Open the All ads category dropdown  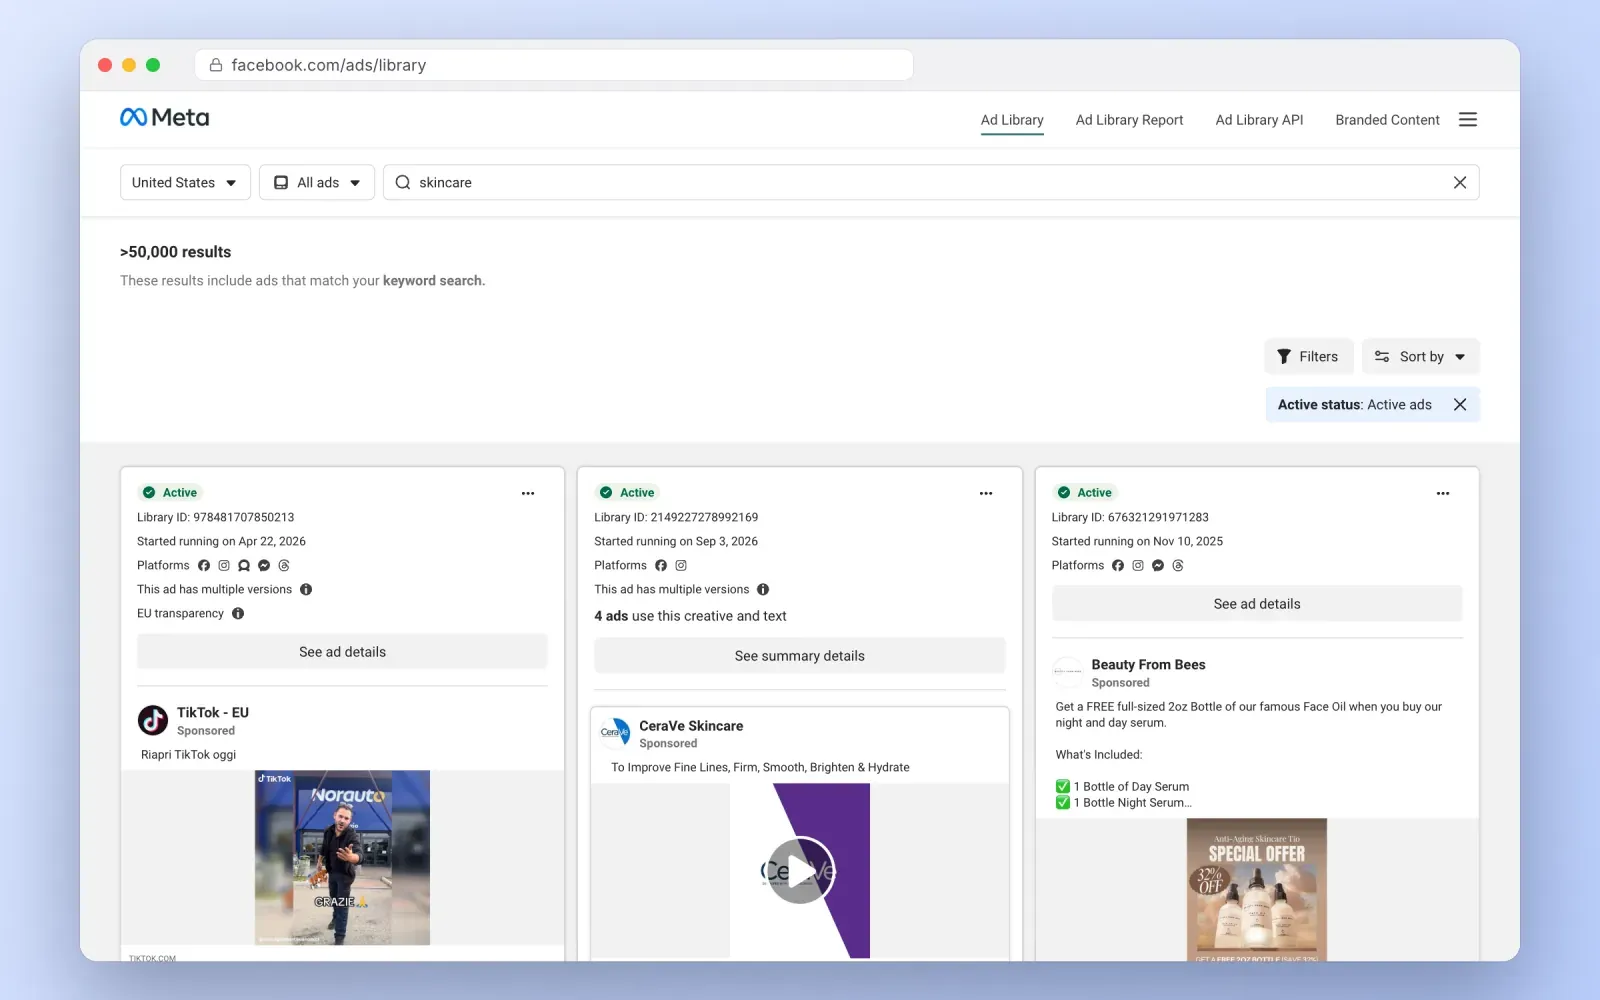[317, 183]
